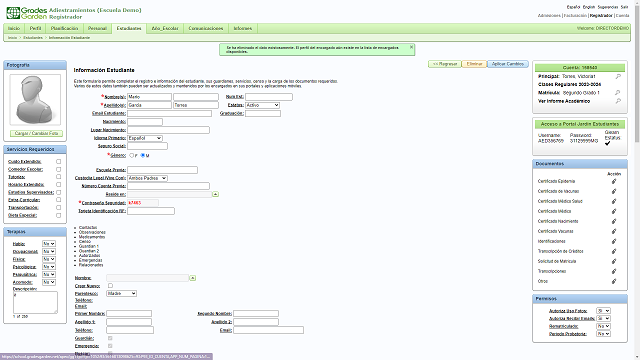Click the Grades Garden logo
The width and height of the screenshot is (640, 360).
click(27, 13)
